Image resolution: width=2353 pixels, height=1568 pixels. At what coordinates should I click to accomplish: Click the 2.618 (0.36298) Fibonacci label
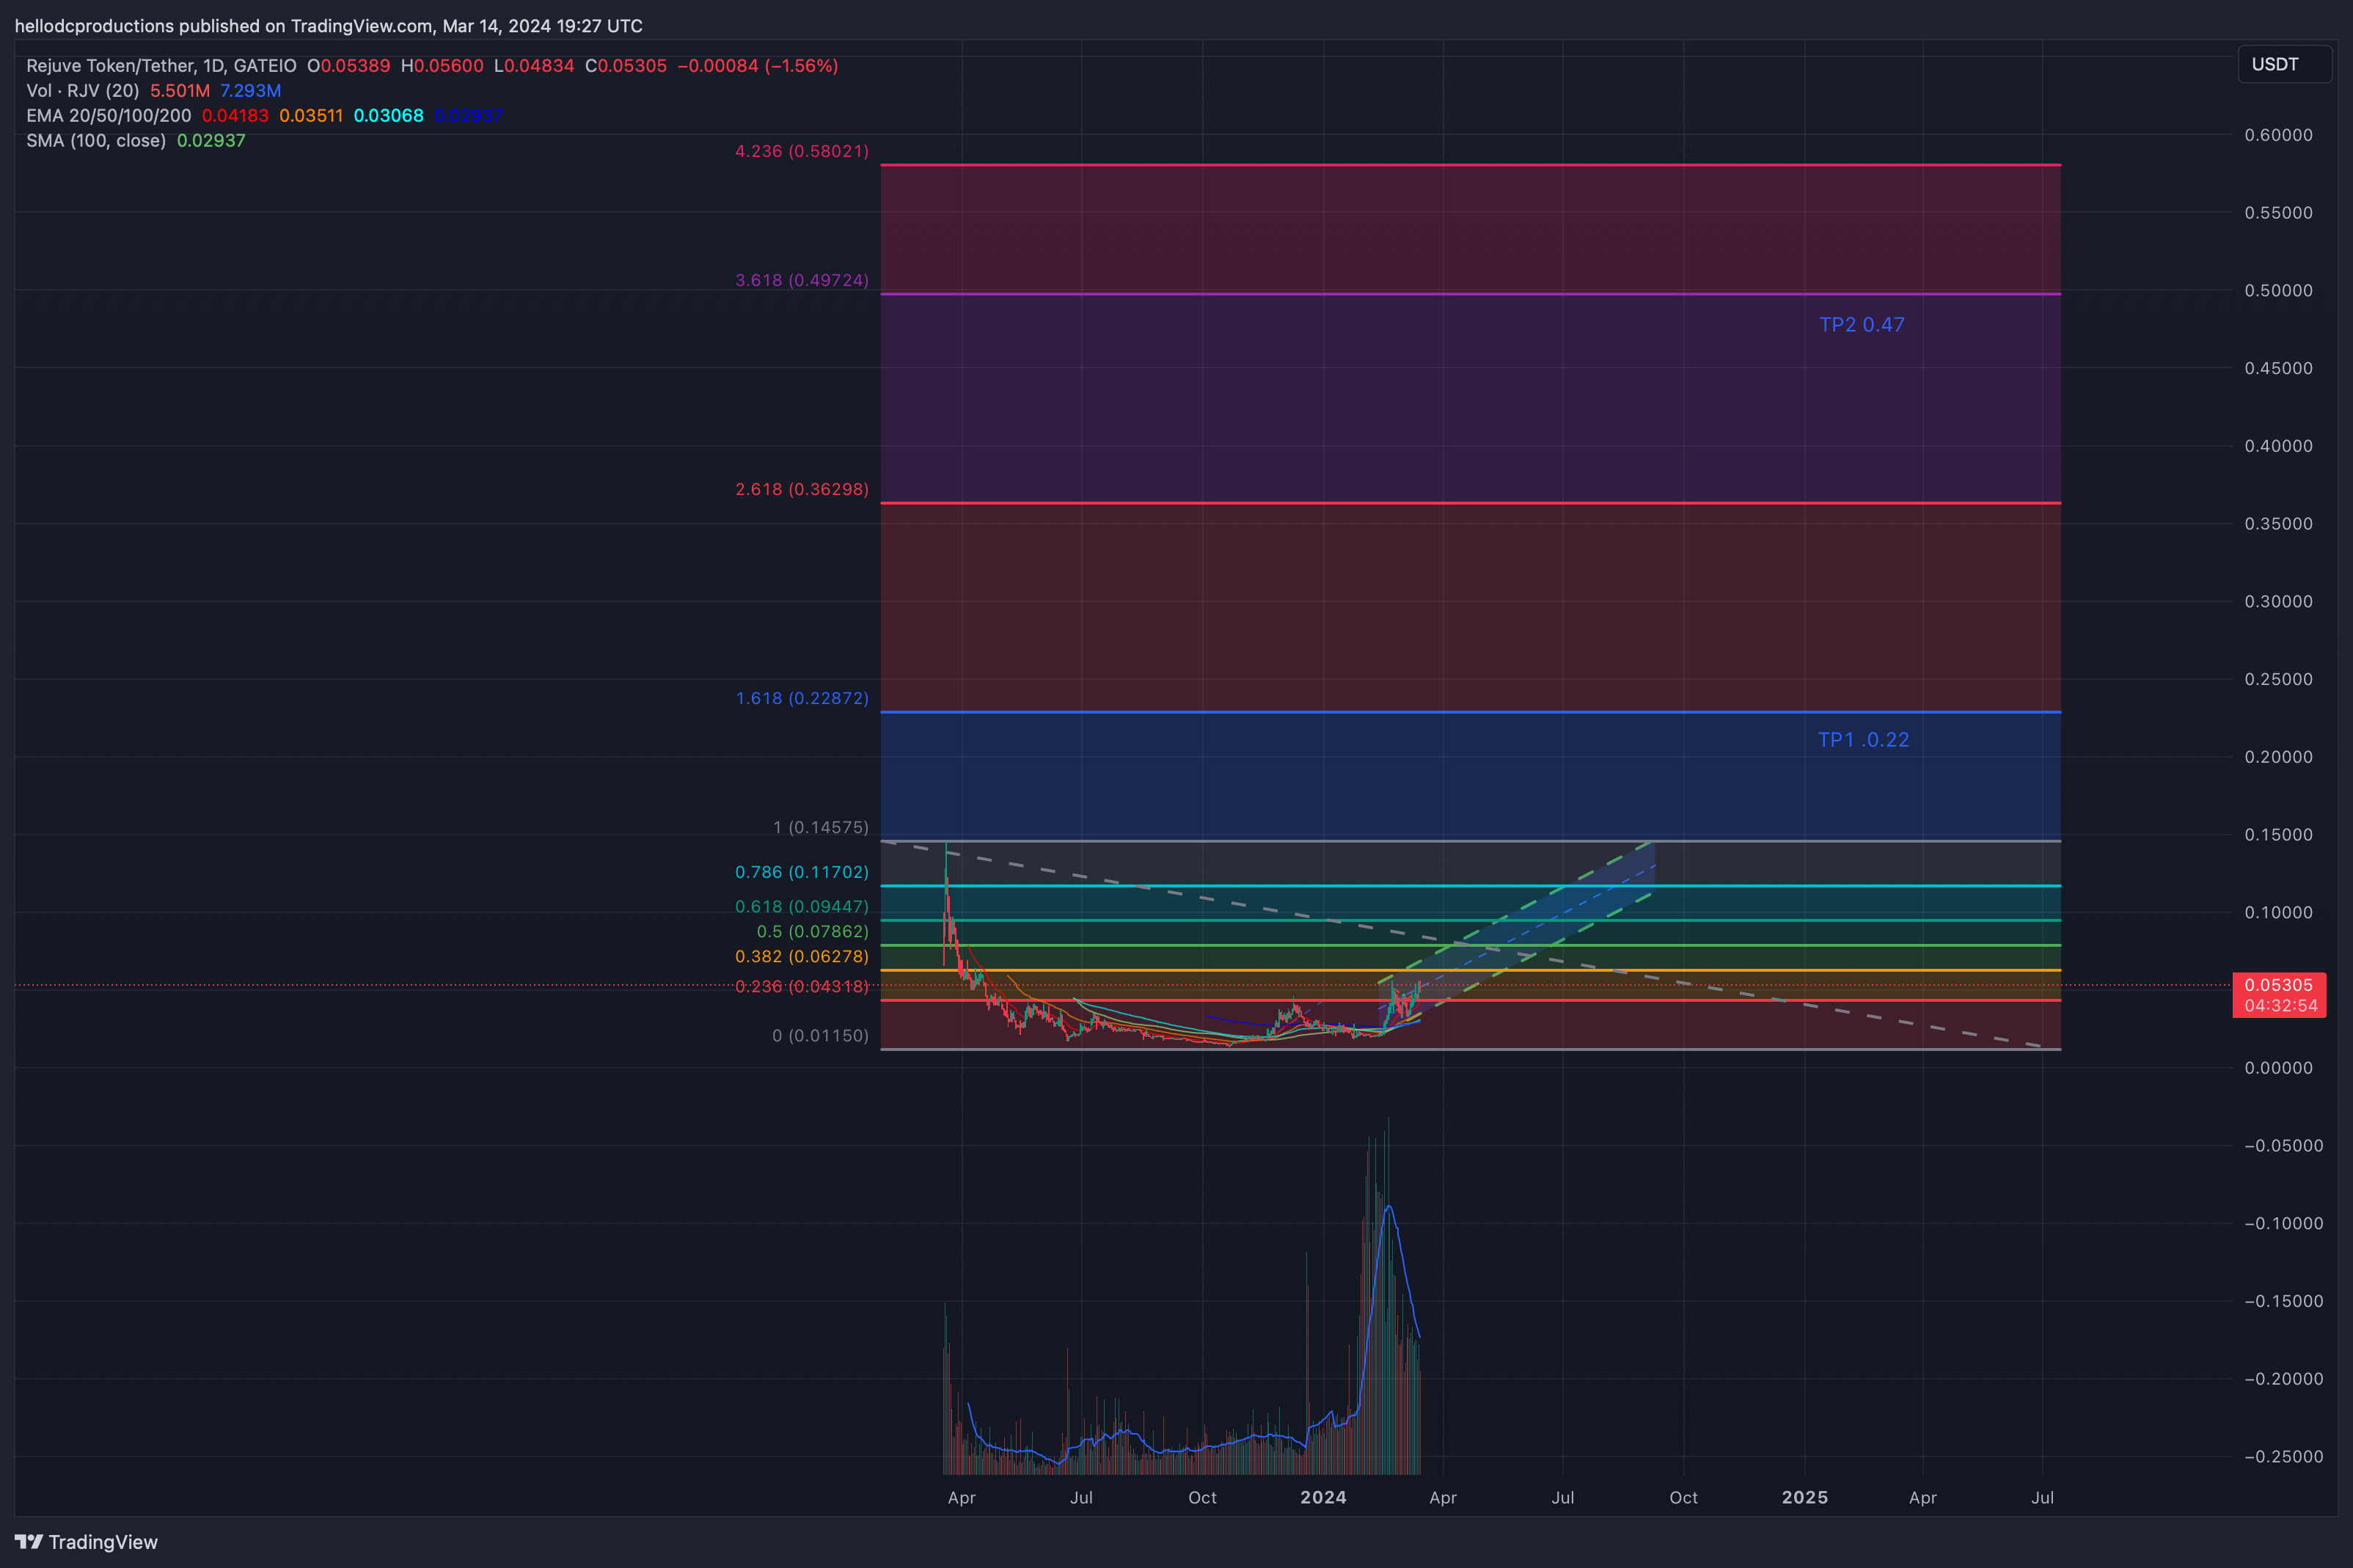pos(802,489)
